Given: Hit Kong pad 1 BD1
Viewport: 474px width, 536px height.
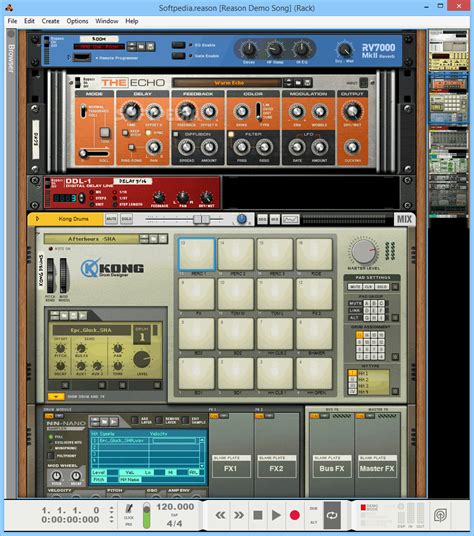Looking at the screenshot, I should tap(197, 373).
